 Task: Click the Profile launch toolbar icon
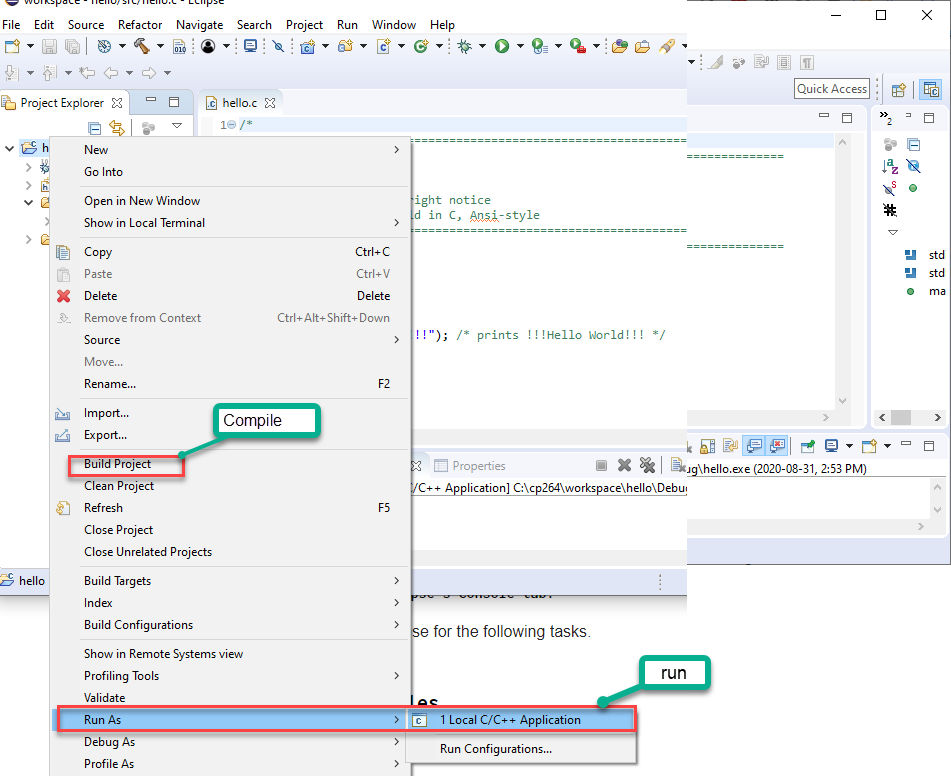pos(540,46)
